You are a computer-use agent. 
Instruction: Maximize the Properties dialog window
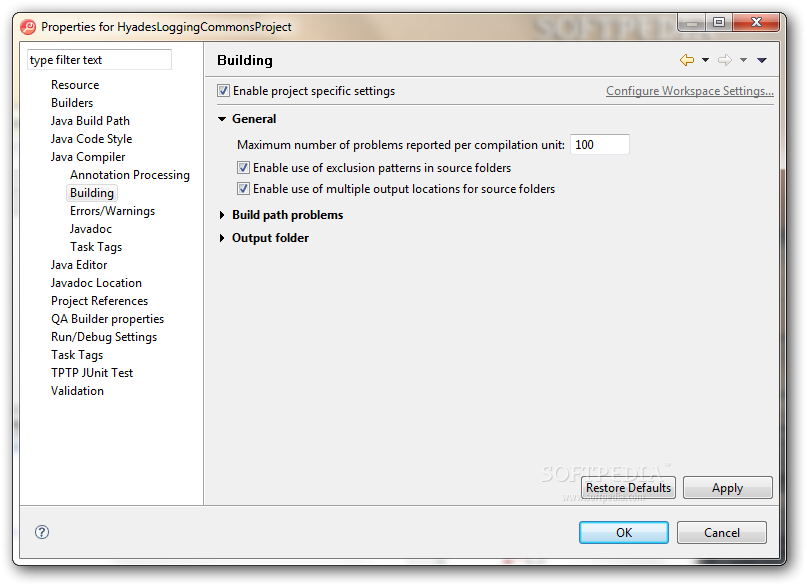[x=719, y=22]
